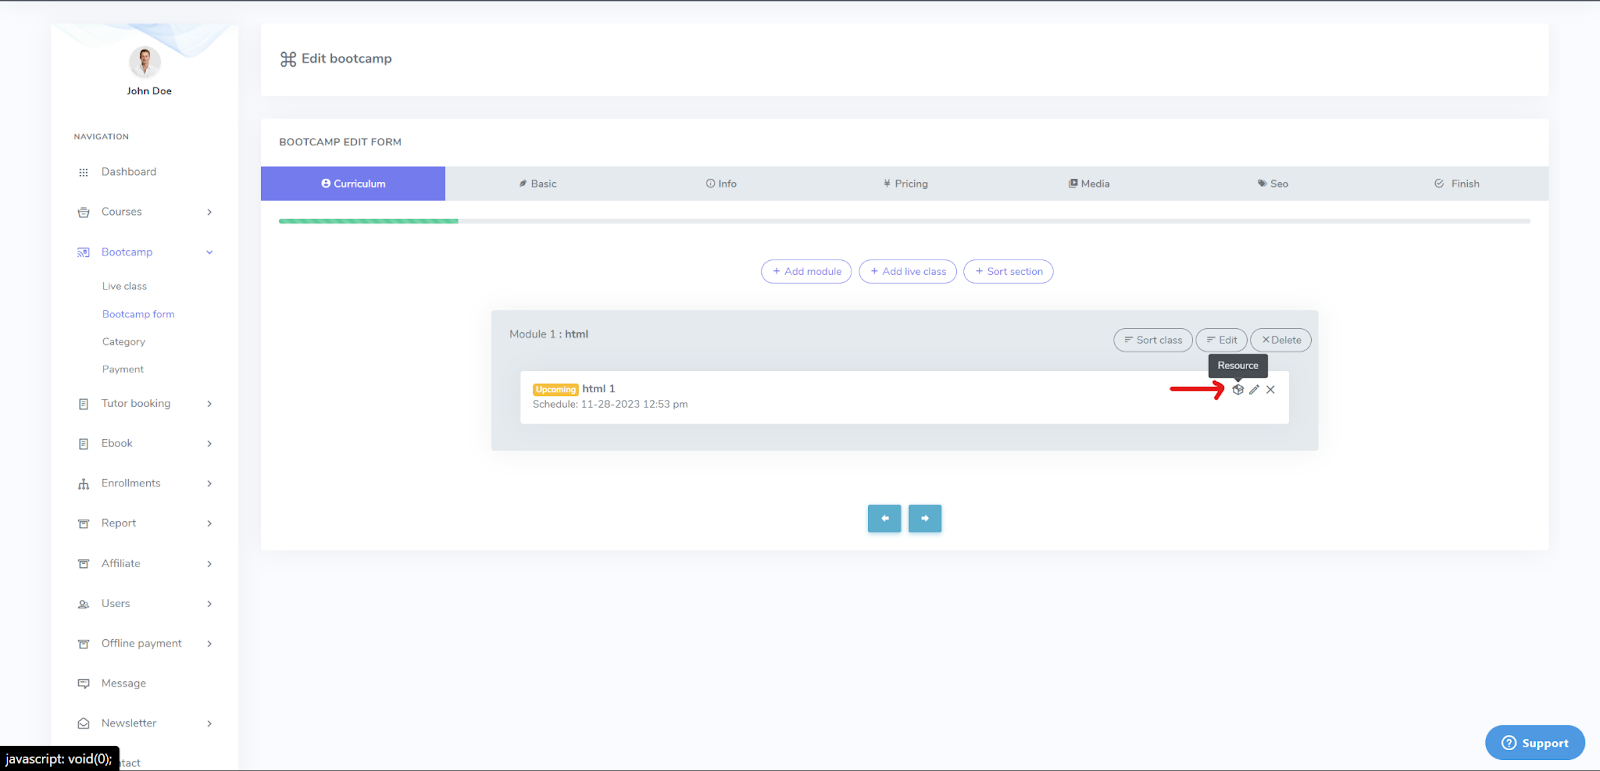The height and width of the screenshot is (771, 1600).
Task: Open Dashboard from the sidebar
Action: coord(128,172)
